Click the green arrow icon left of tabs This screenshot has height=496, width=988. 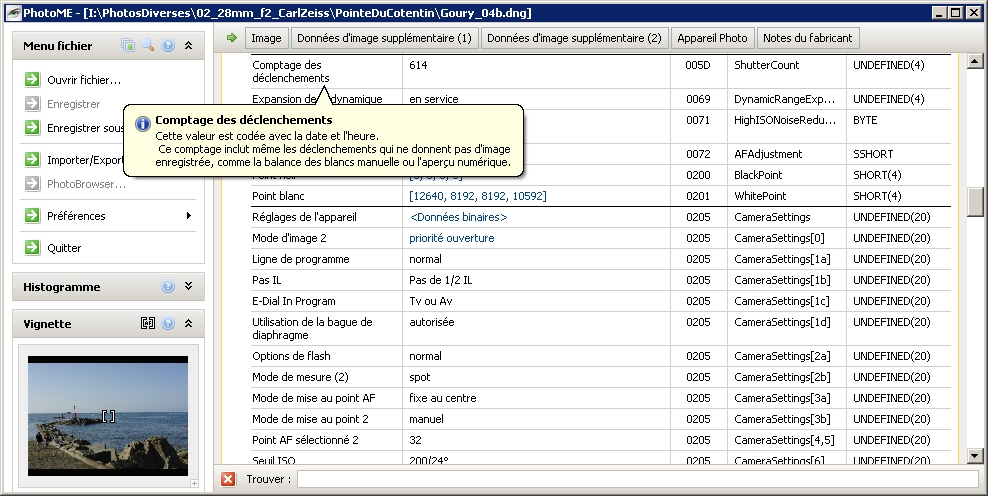click(x=231, y=38)
